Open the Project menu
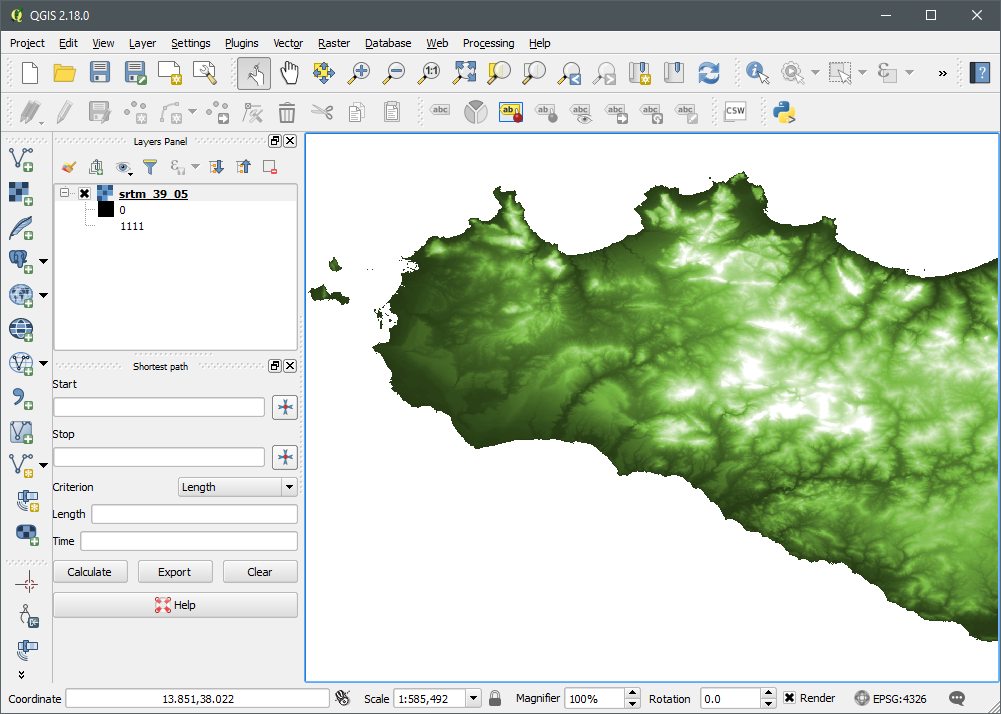 coord(27,43)
